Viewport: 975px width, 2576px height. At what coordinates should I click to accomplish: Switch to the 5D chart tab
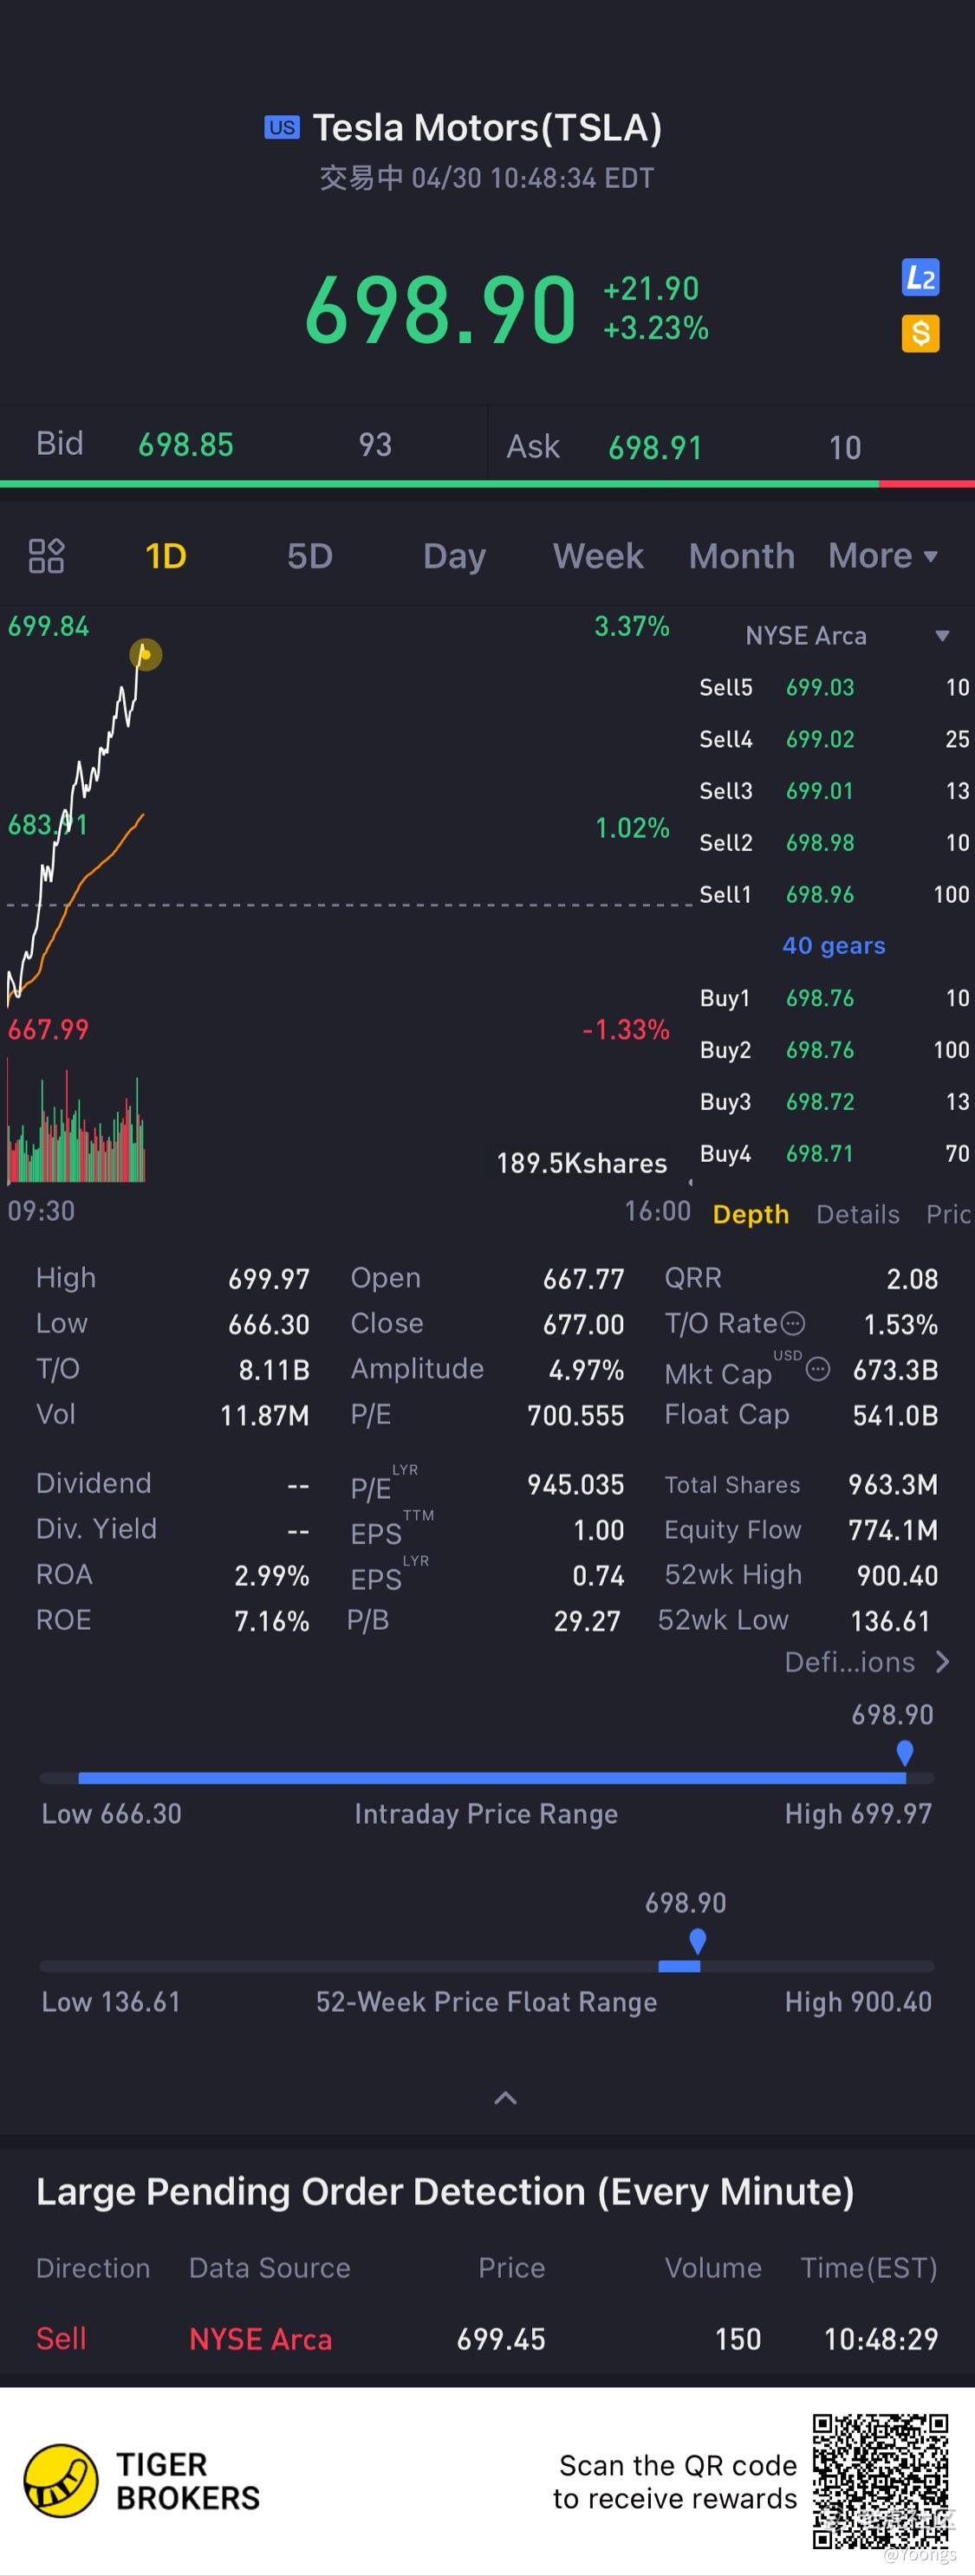[310, 556]
